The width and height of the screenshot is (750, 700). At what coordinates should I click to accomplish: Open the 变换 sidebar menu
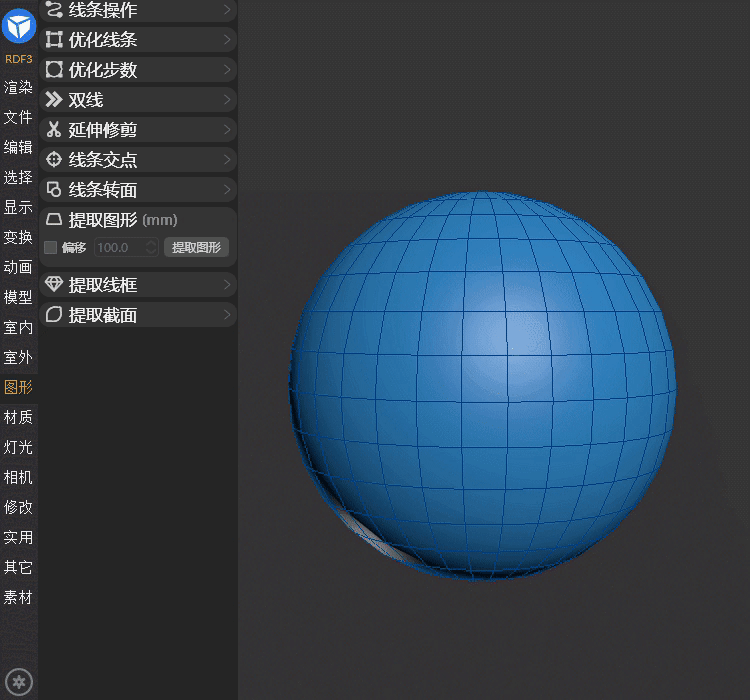click(x=18, y=237)
